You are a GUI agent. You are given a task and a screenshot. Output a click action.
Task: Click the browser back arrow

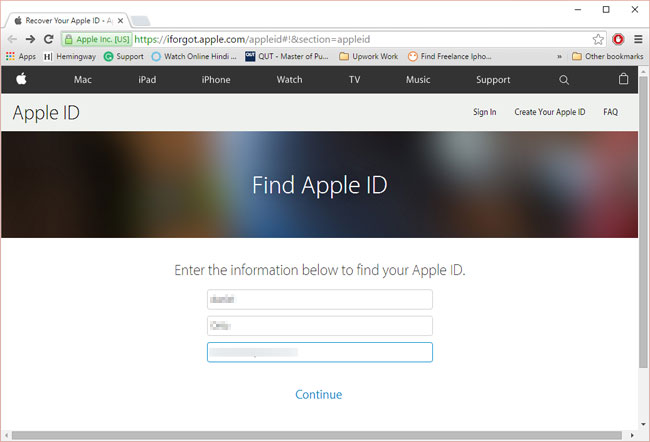click(12, 39)
